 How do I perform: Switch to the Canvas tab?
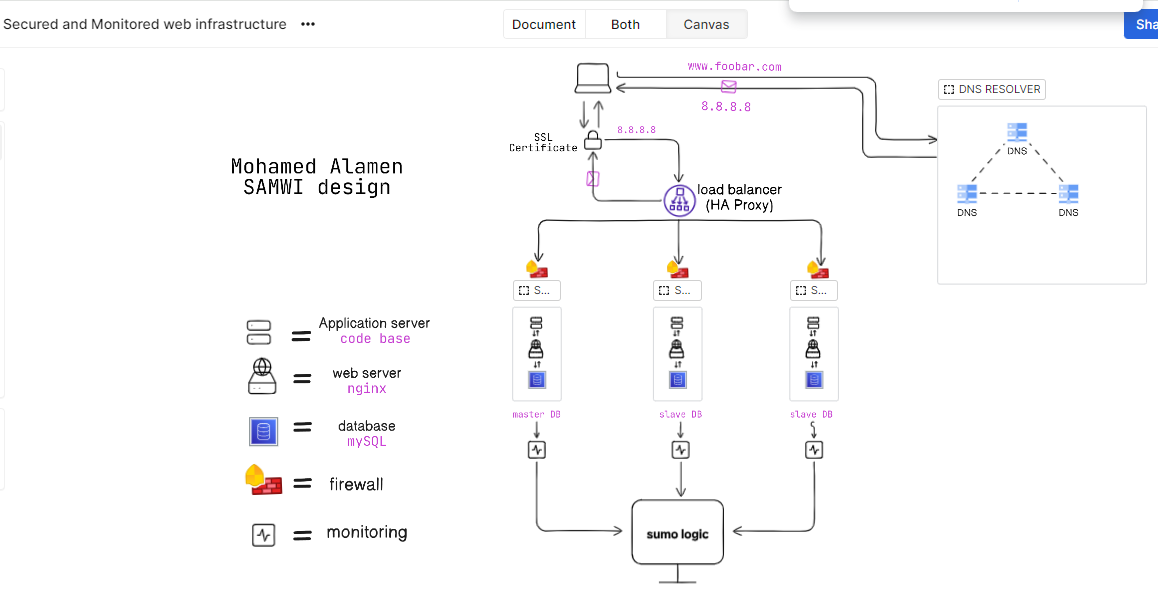(x=706, y=23)
